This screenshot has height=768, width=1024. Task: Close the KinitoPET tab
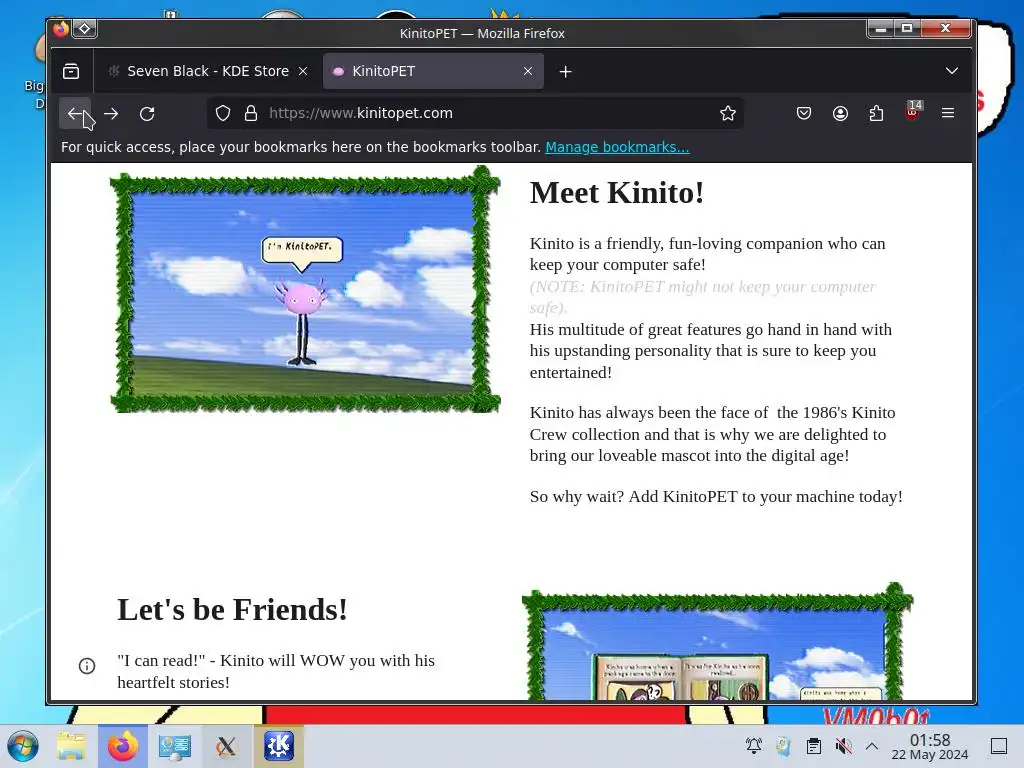pos(528,71)
